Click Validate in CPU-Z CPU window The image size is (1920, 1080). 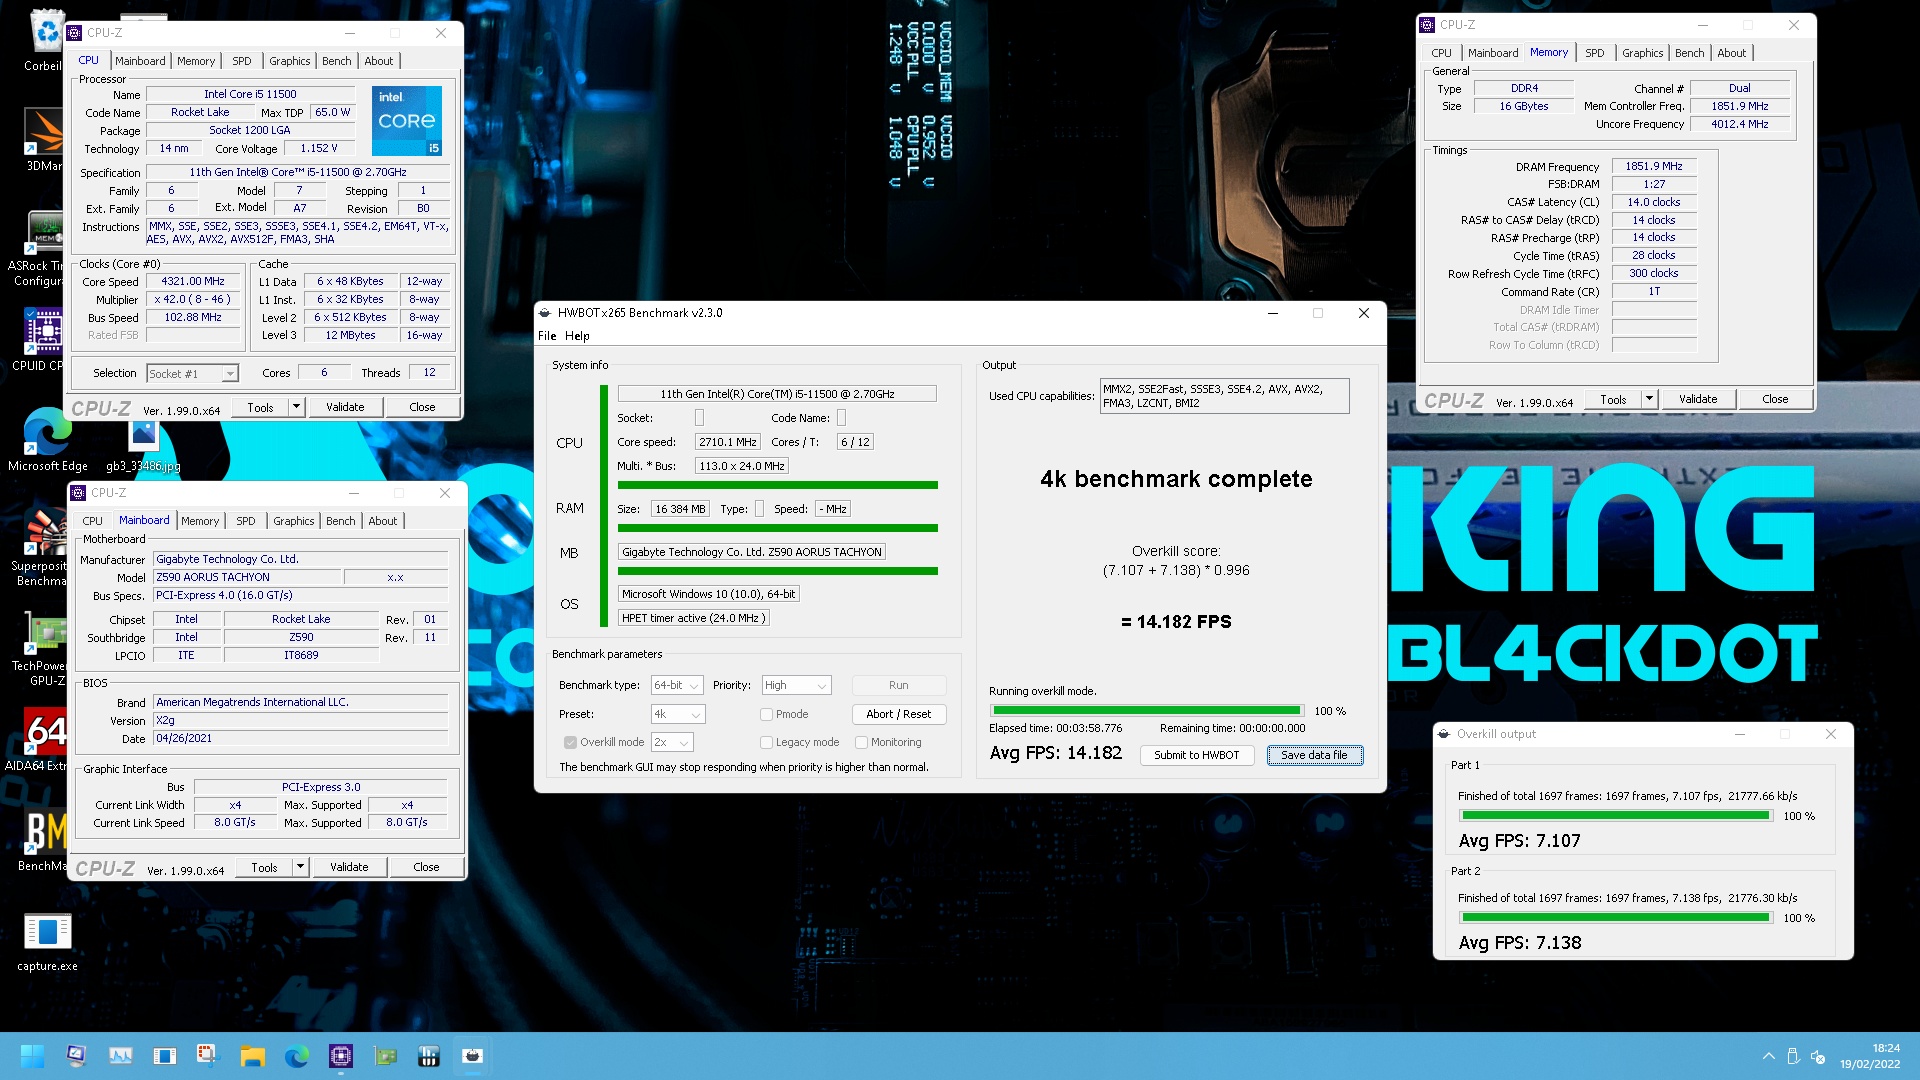pos(345,407)
